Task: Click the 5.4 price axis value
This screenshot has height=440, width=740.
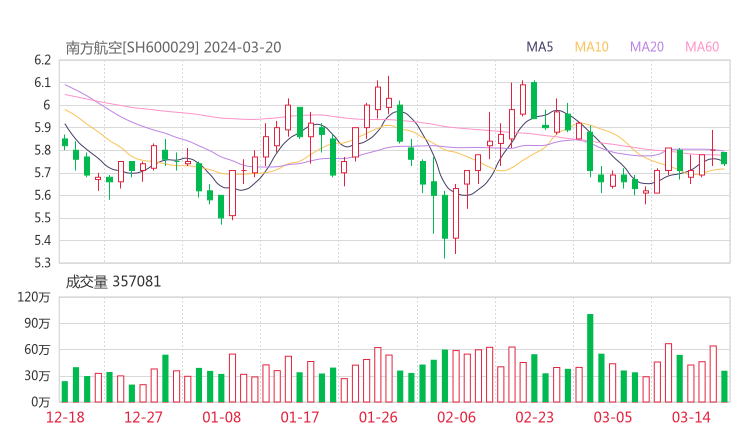Action: point(42,240)
